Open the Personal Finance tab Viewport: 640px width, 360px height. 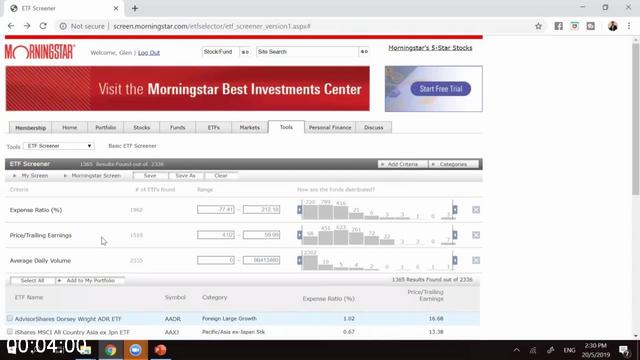(x=330, y=128)
